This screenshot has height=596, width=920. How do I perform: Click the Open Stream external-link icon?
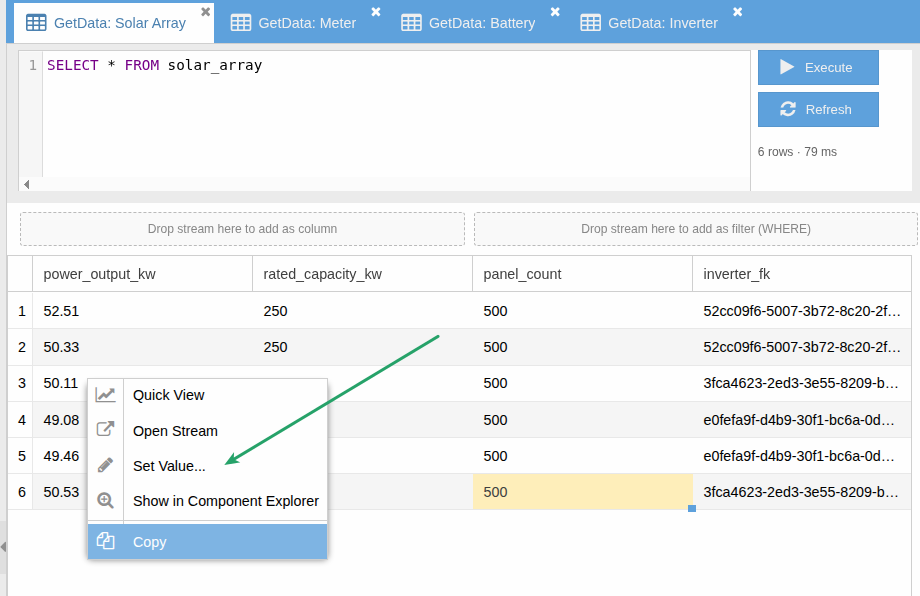click(106, 429)
